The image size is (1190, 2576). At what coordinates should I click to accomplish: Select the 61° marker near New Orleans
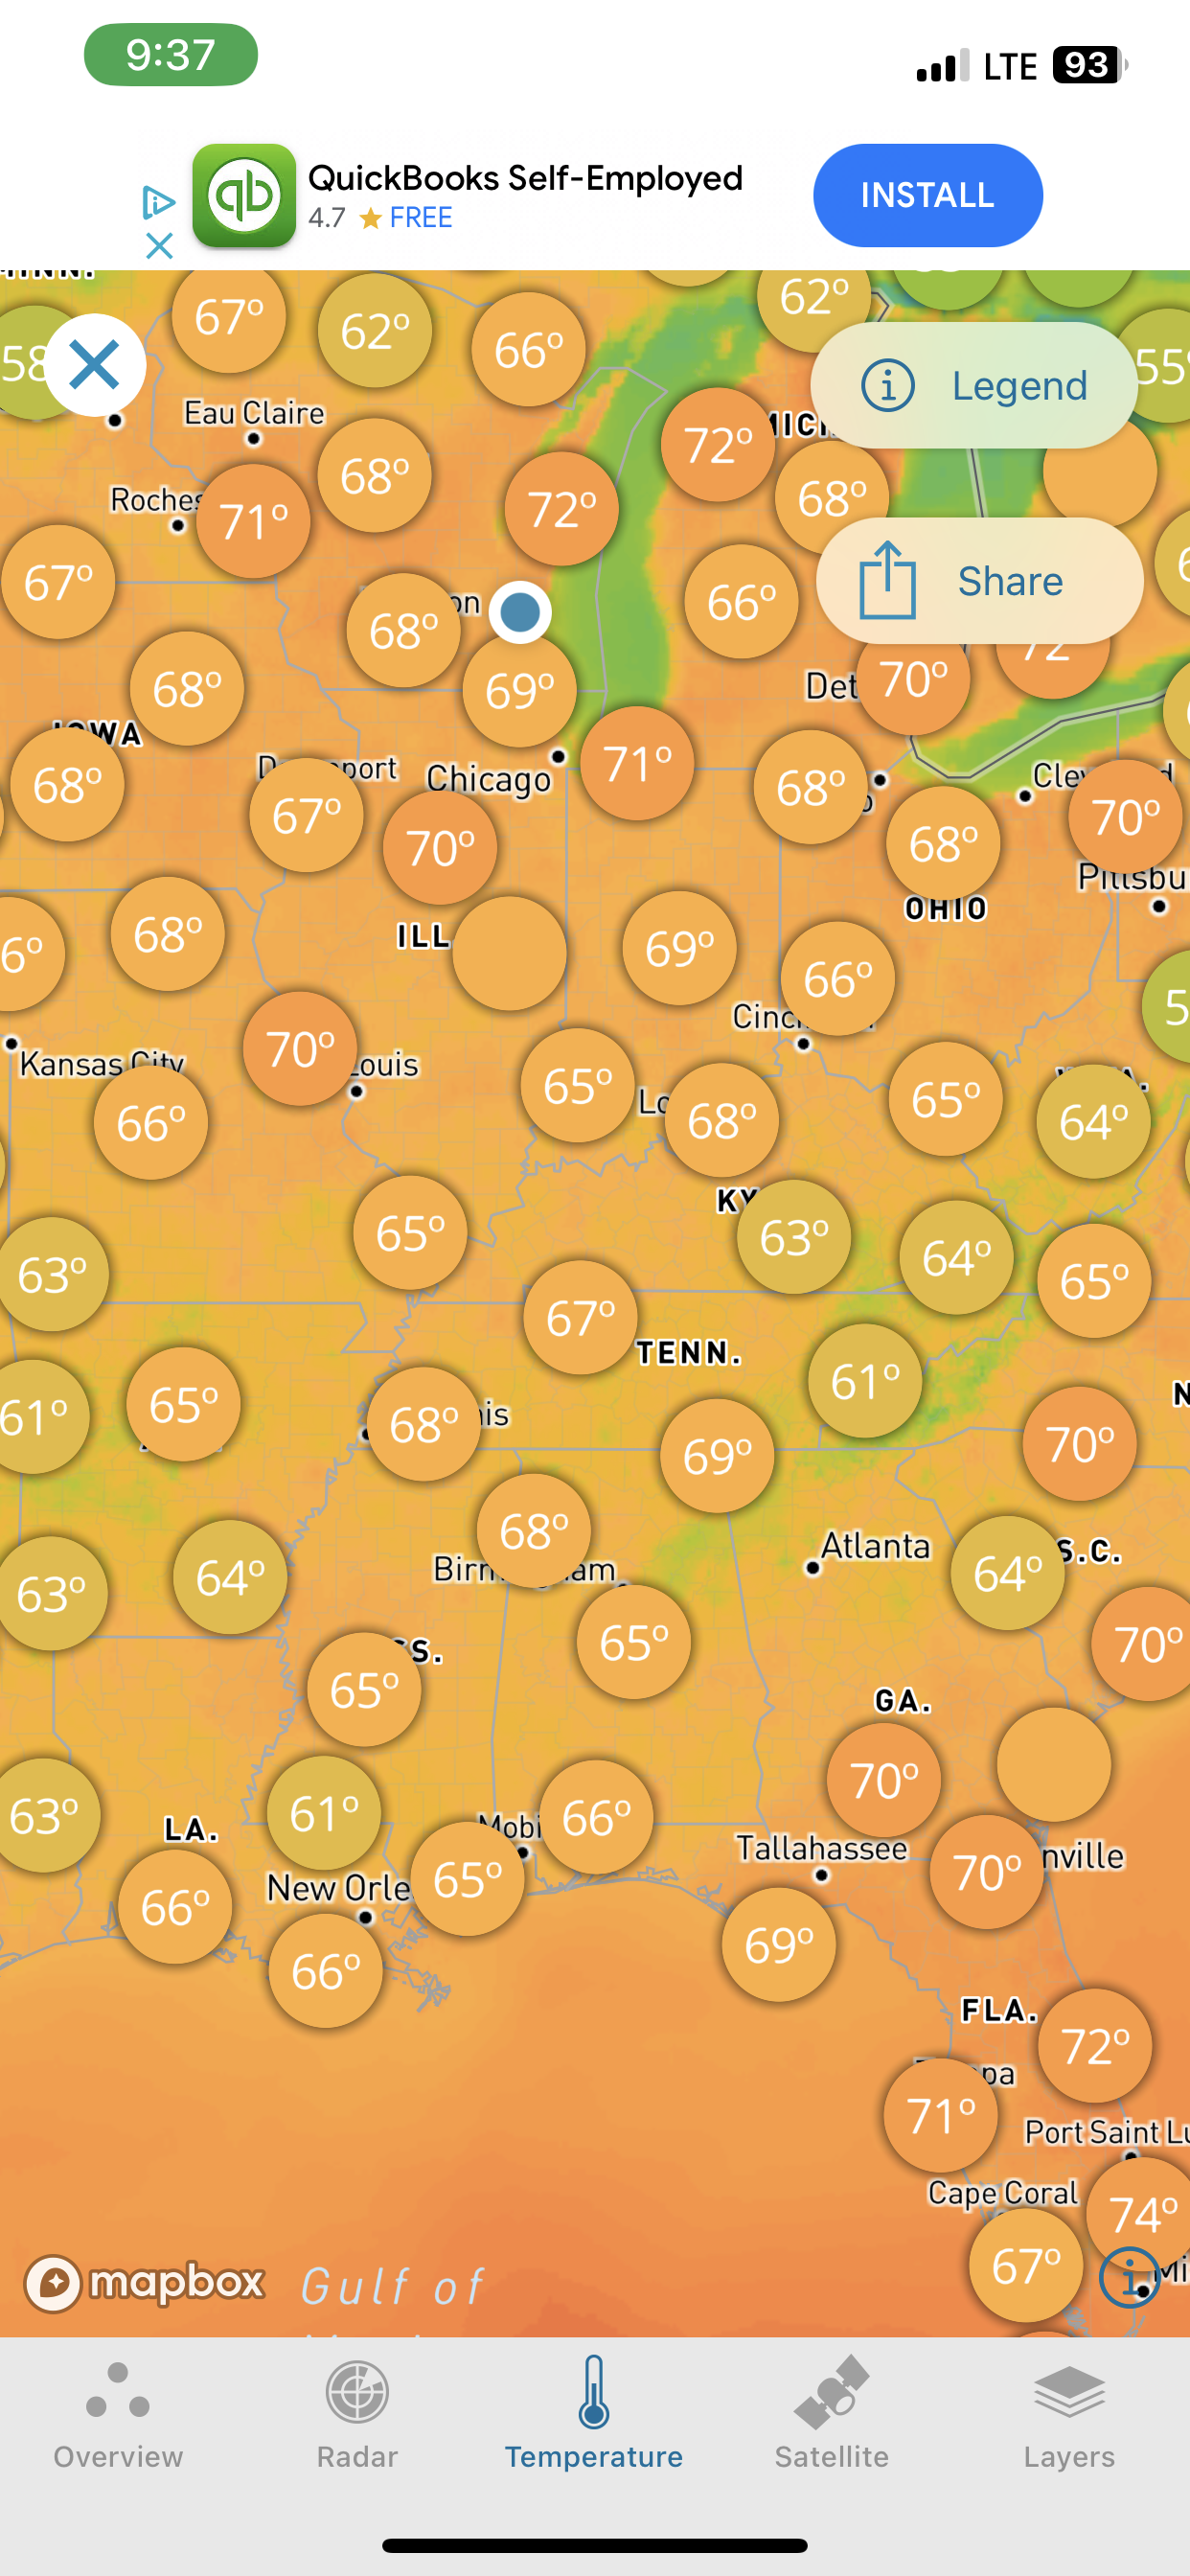point(324,1813)
